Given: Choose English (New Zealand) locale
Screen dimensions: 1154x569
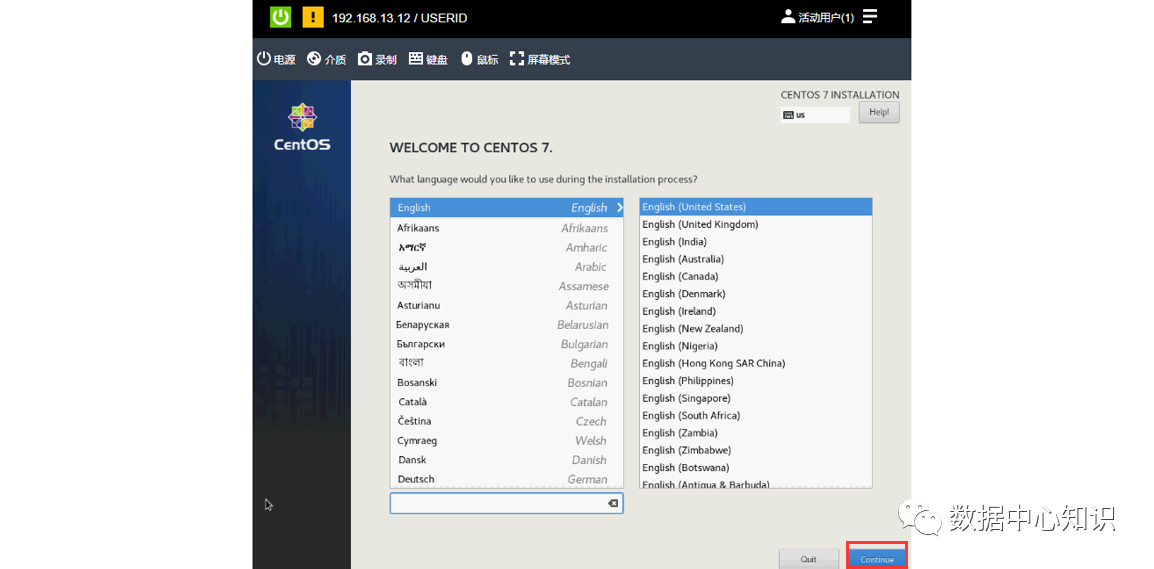Looking at the screenshot, I should pyautogui.click(x=756, y=328).
